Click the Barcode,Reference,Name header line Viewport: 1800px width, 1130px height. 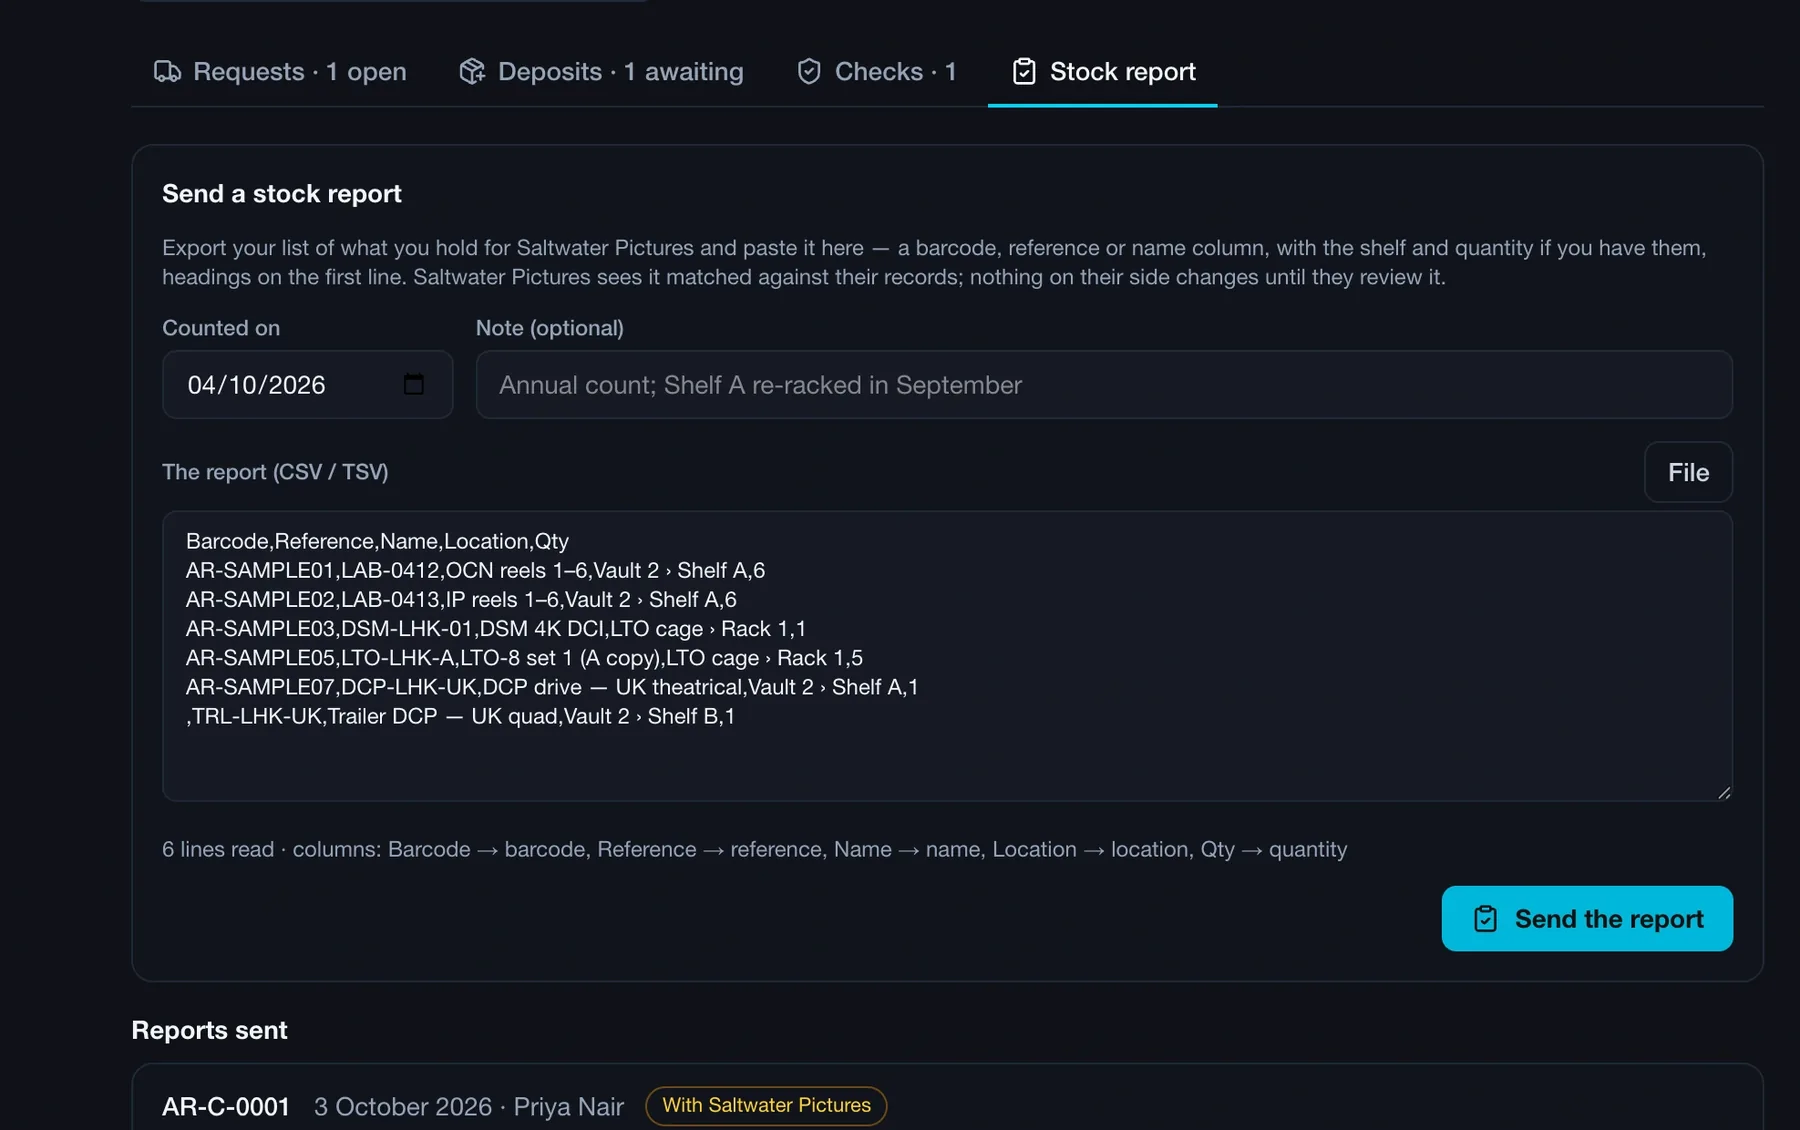click(x=377, y=541)
